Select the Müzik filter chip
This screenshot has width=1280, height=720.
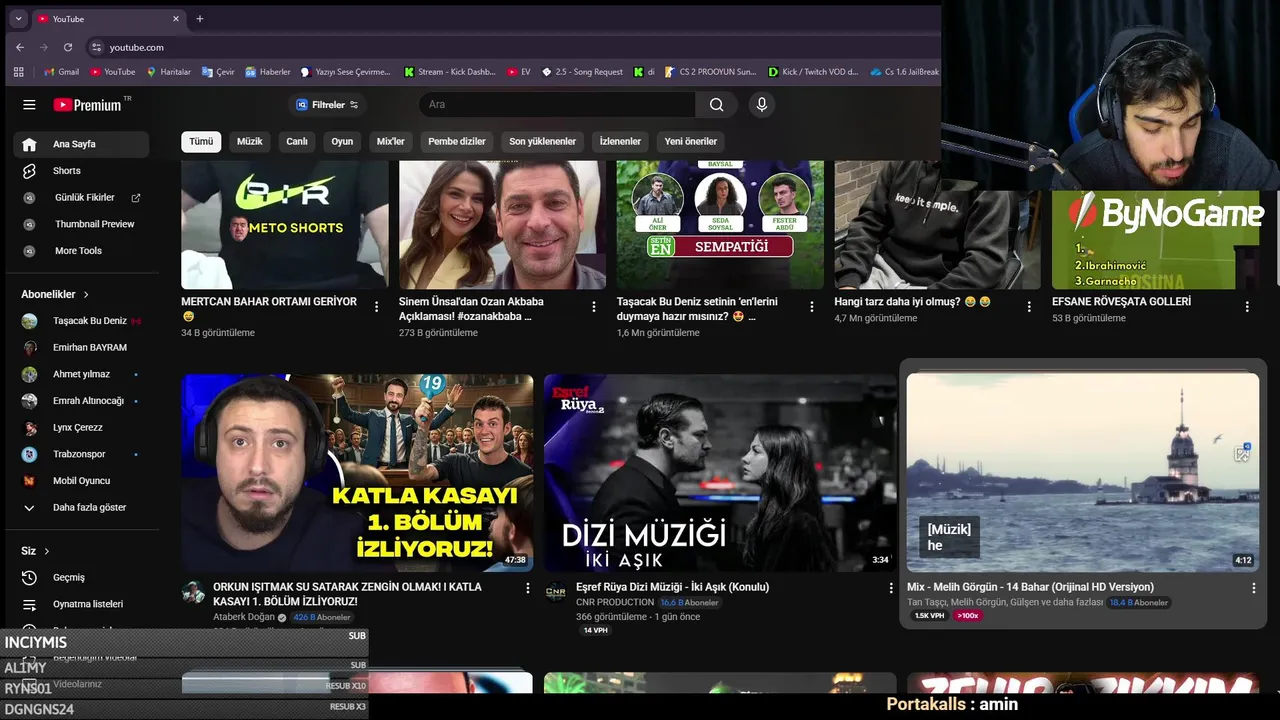pos(249,141)
